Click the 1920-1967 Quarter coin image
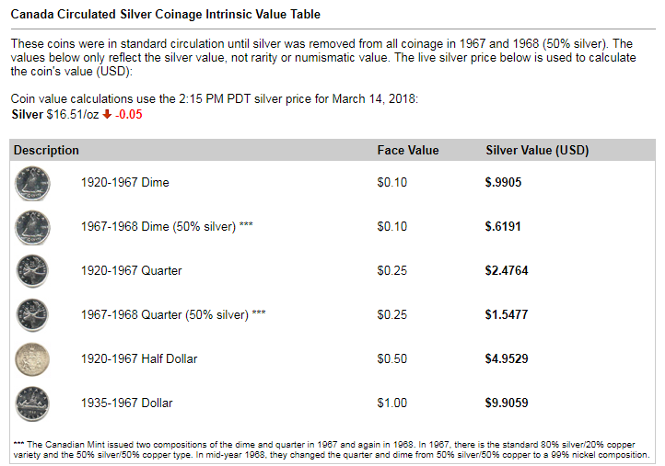Viewport: 665px width, 466px height. coord(32,271)
